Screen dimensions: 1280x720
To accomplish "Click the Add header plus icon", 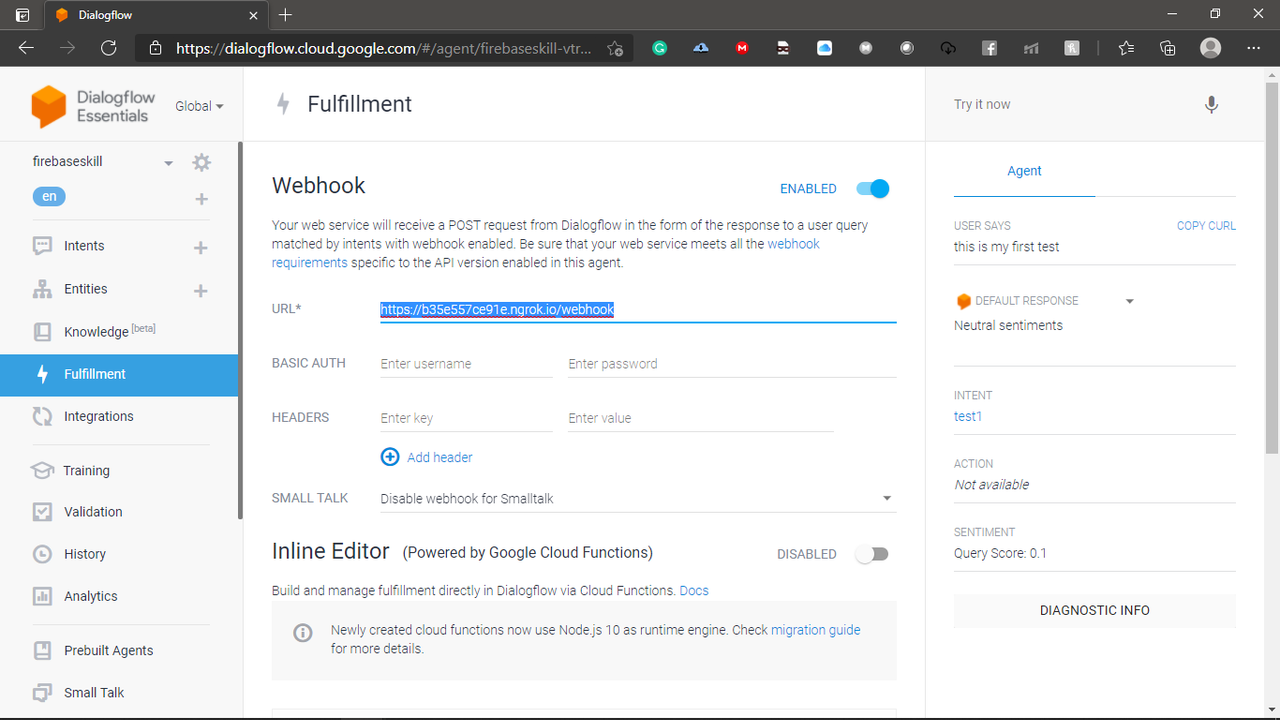I will pyautogui.click(x=390, y=457).
